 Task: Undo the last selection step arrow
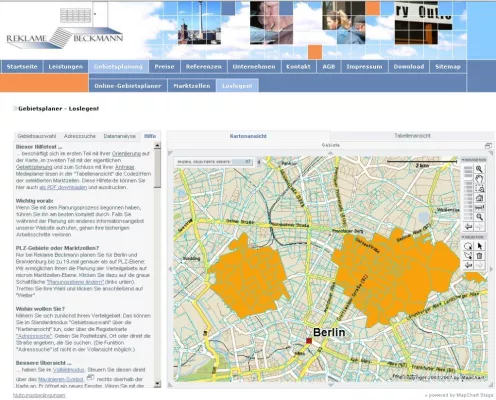tap(468, 266)
